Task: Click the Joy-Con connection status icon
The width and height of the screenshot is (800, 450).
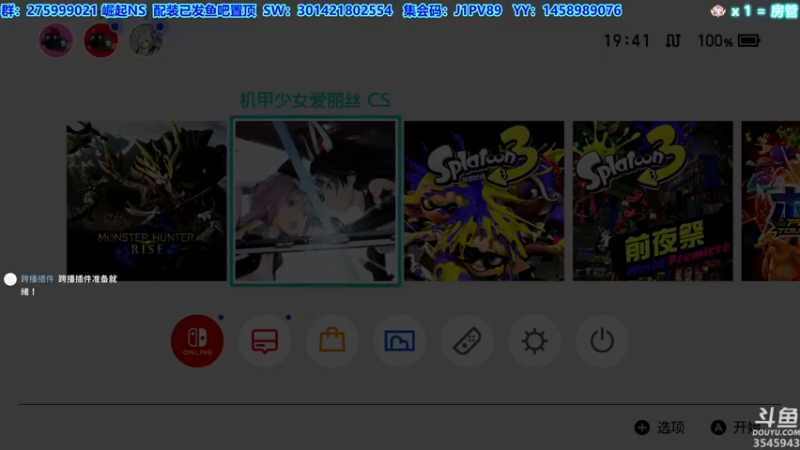Action: [x=673, y=41]
